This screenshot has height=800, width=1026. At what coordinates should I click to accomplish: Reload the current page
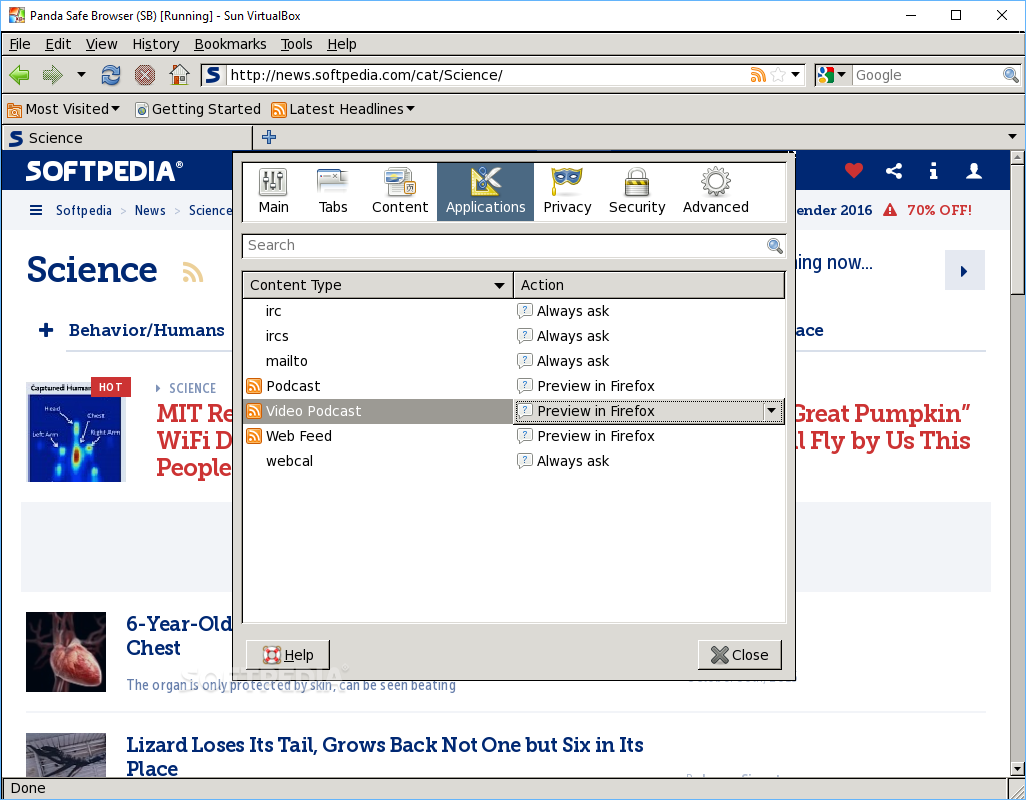(x=111, y=75)
